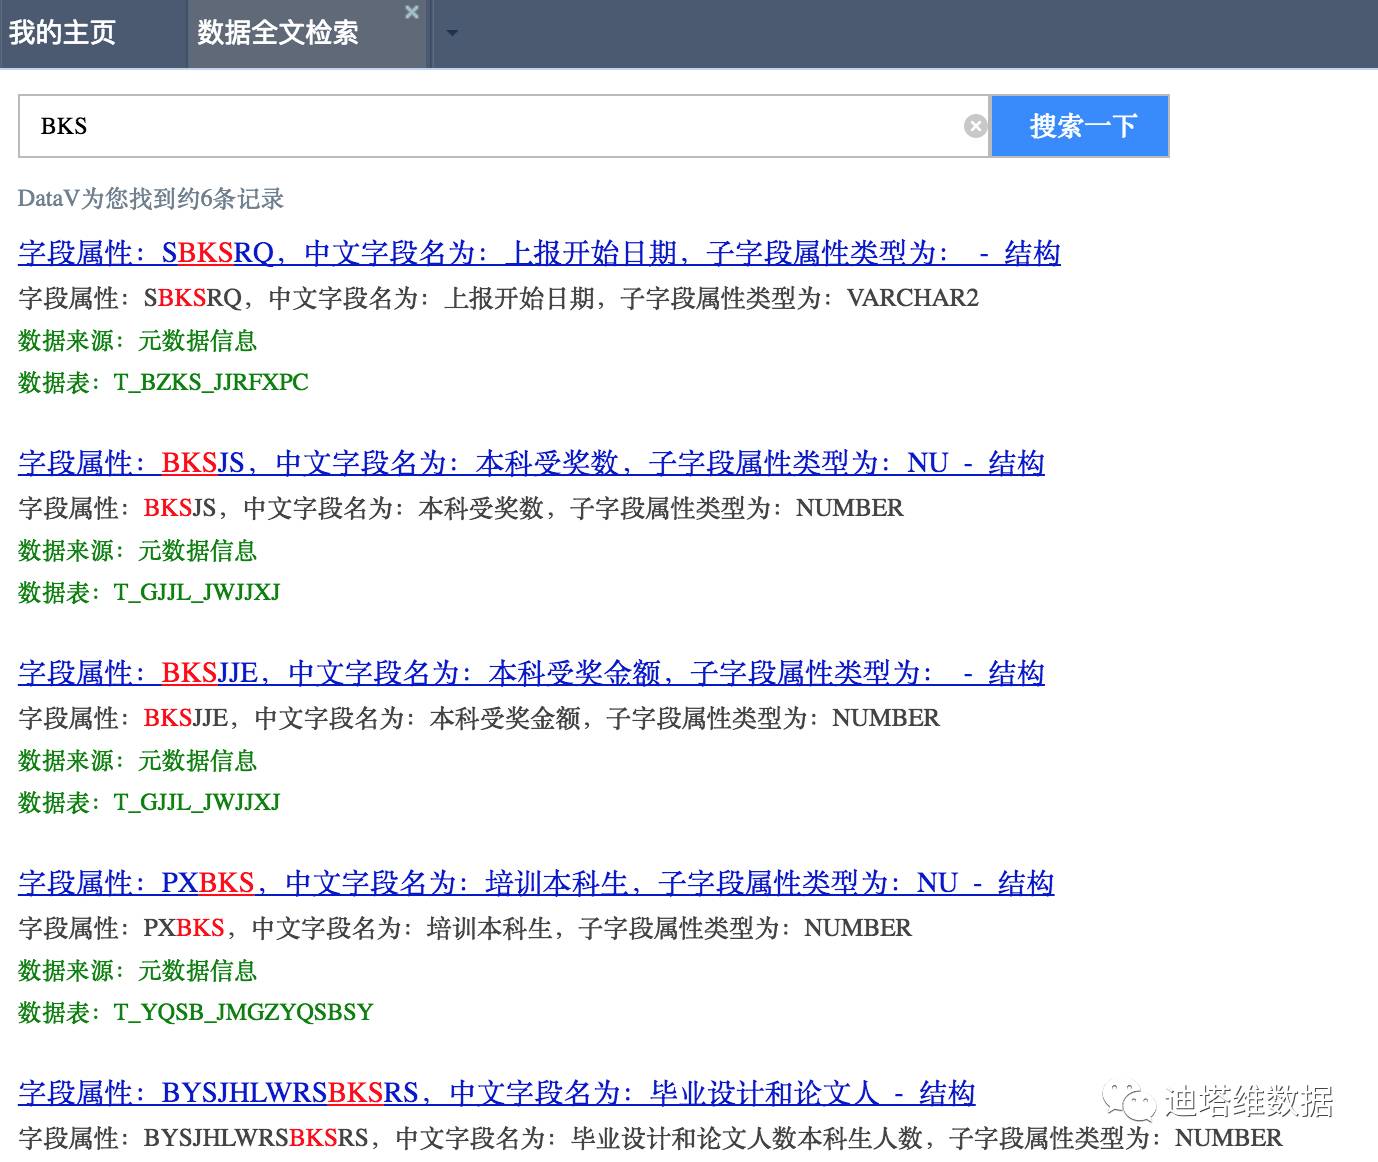The width and height of the screenshot is (1378, 1162).
Task: Click 数据来源：元数据信息 under the SBKSRQ result
Action: (138, 341)
